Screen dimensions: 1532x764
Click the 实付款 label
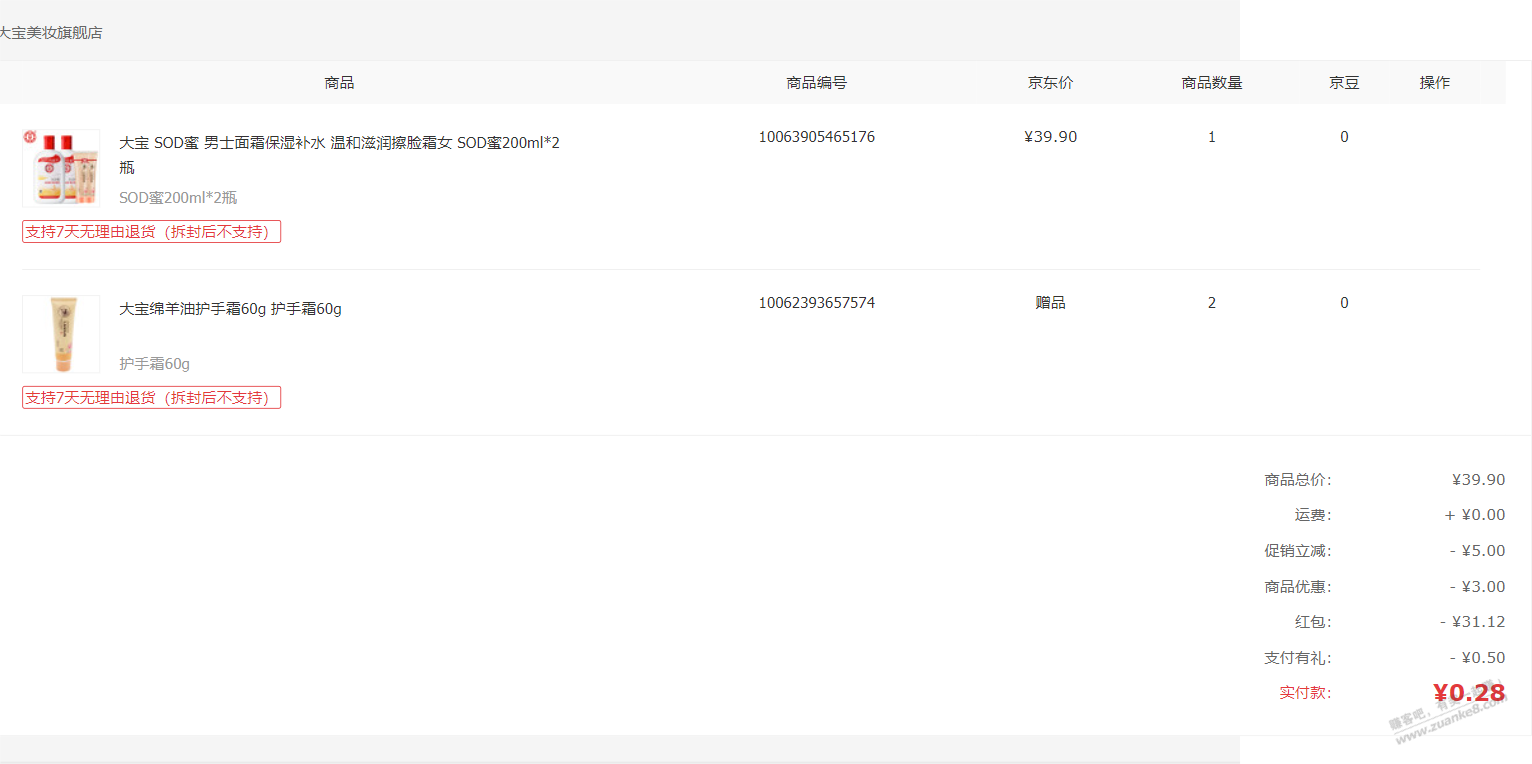1305,693
